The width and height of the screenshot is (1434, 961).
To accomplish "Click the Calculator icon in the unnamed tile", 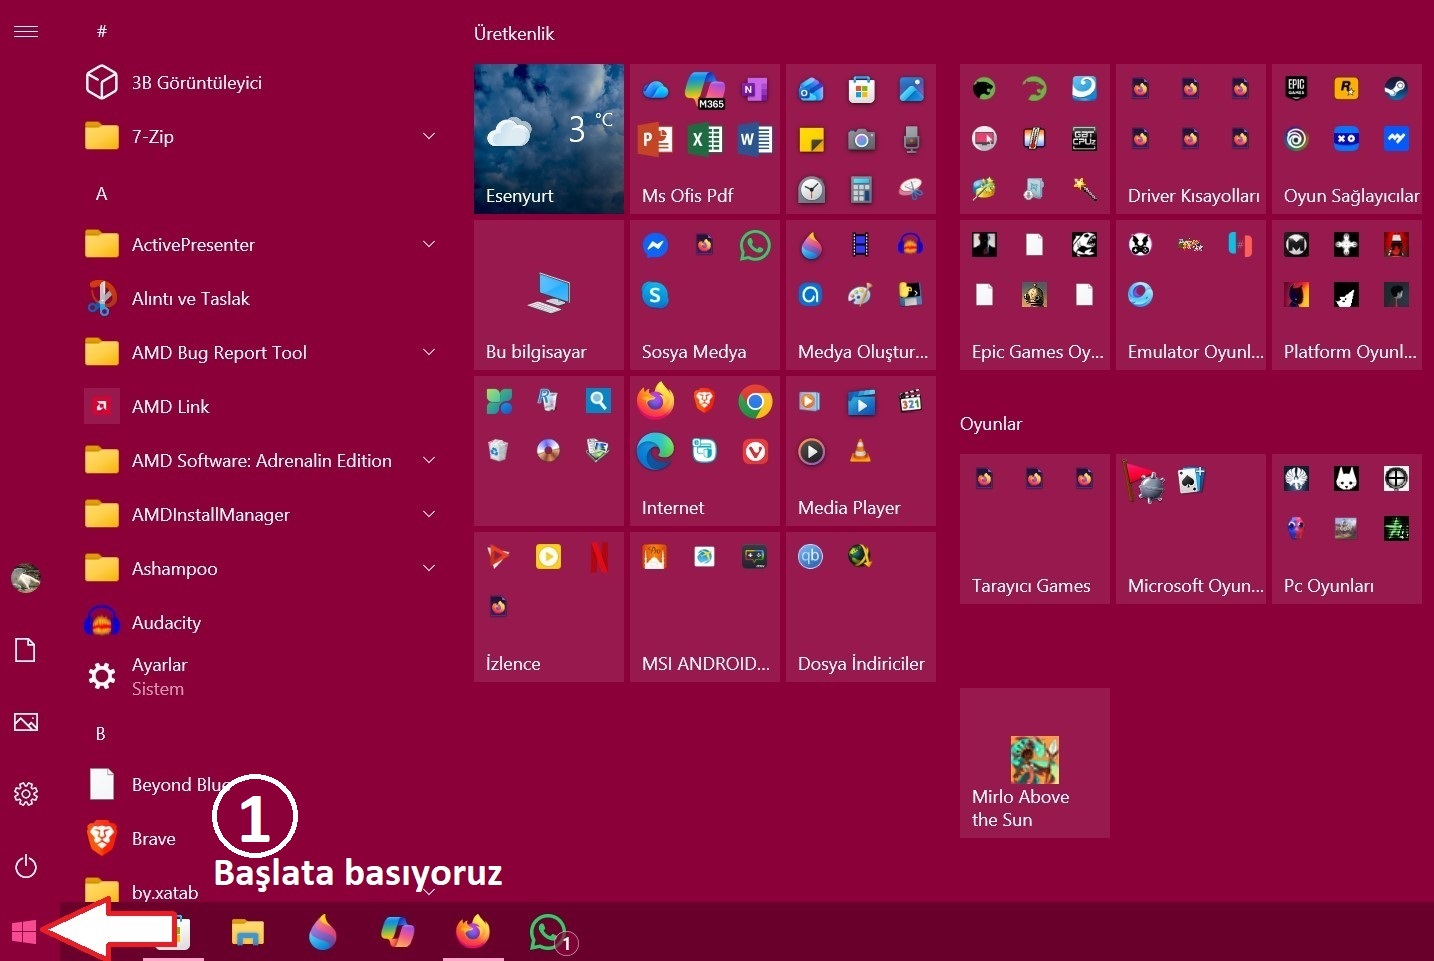I will [861, 189].
